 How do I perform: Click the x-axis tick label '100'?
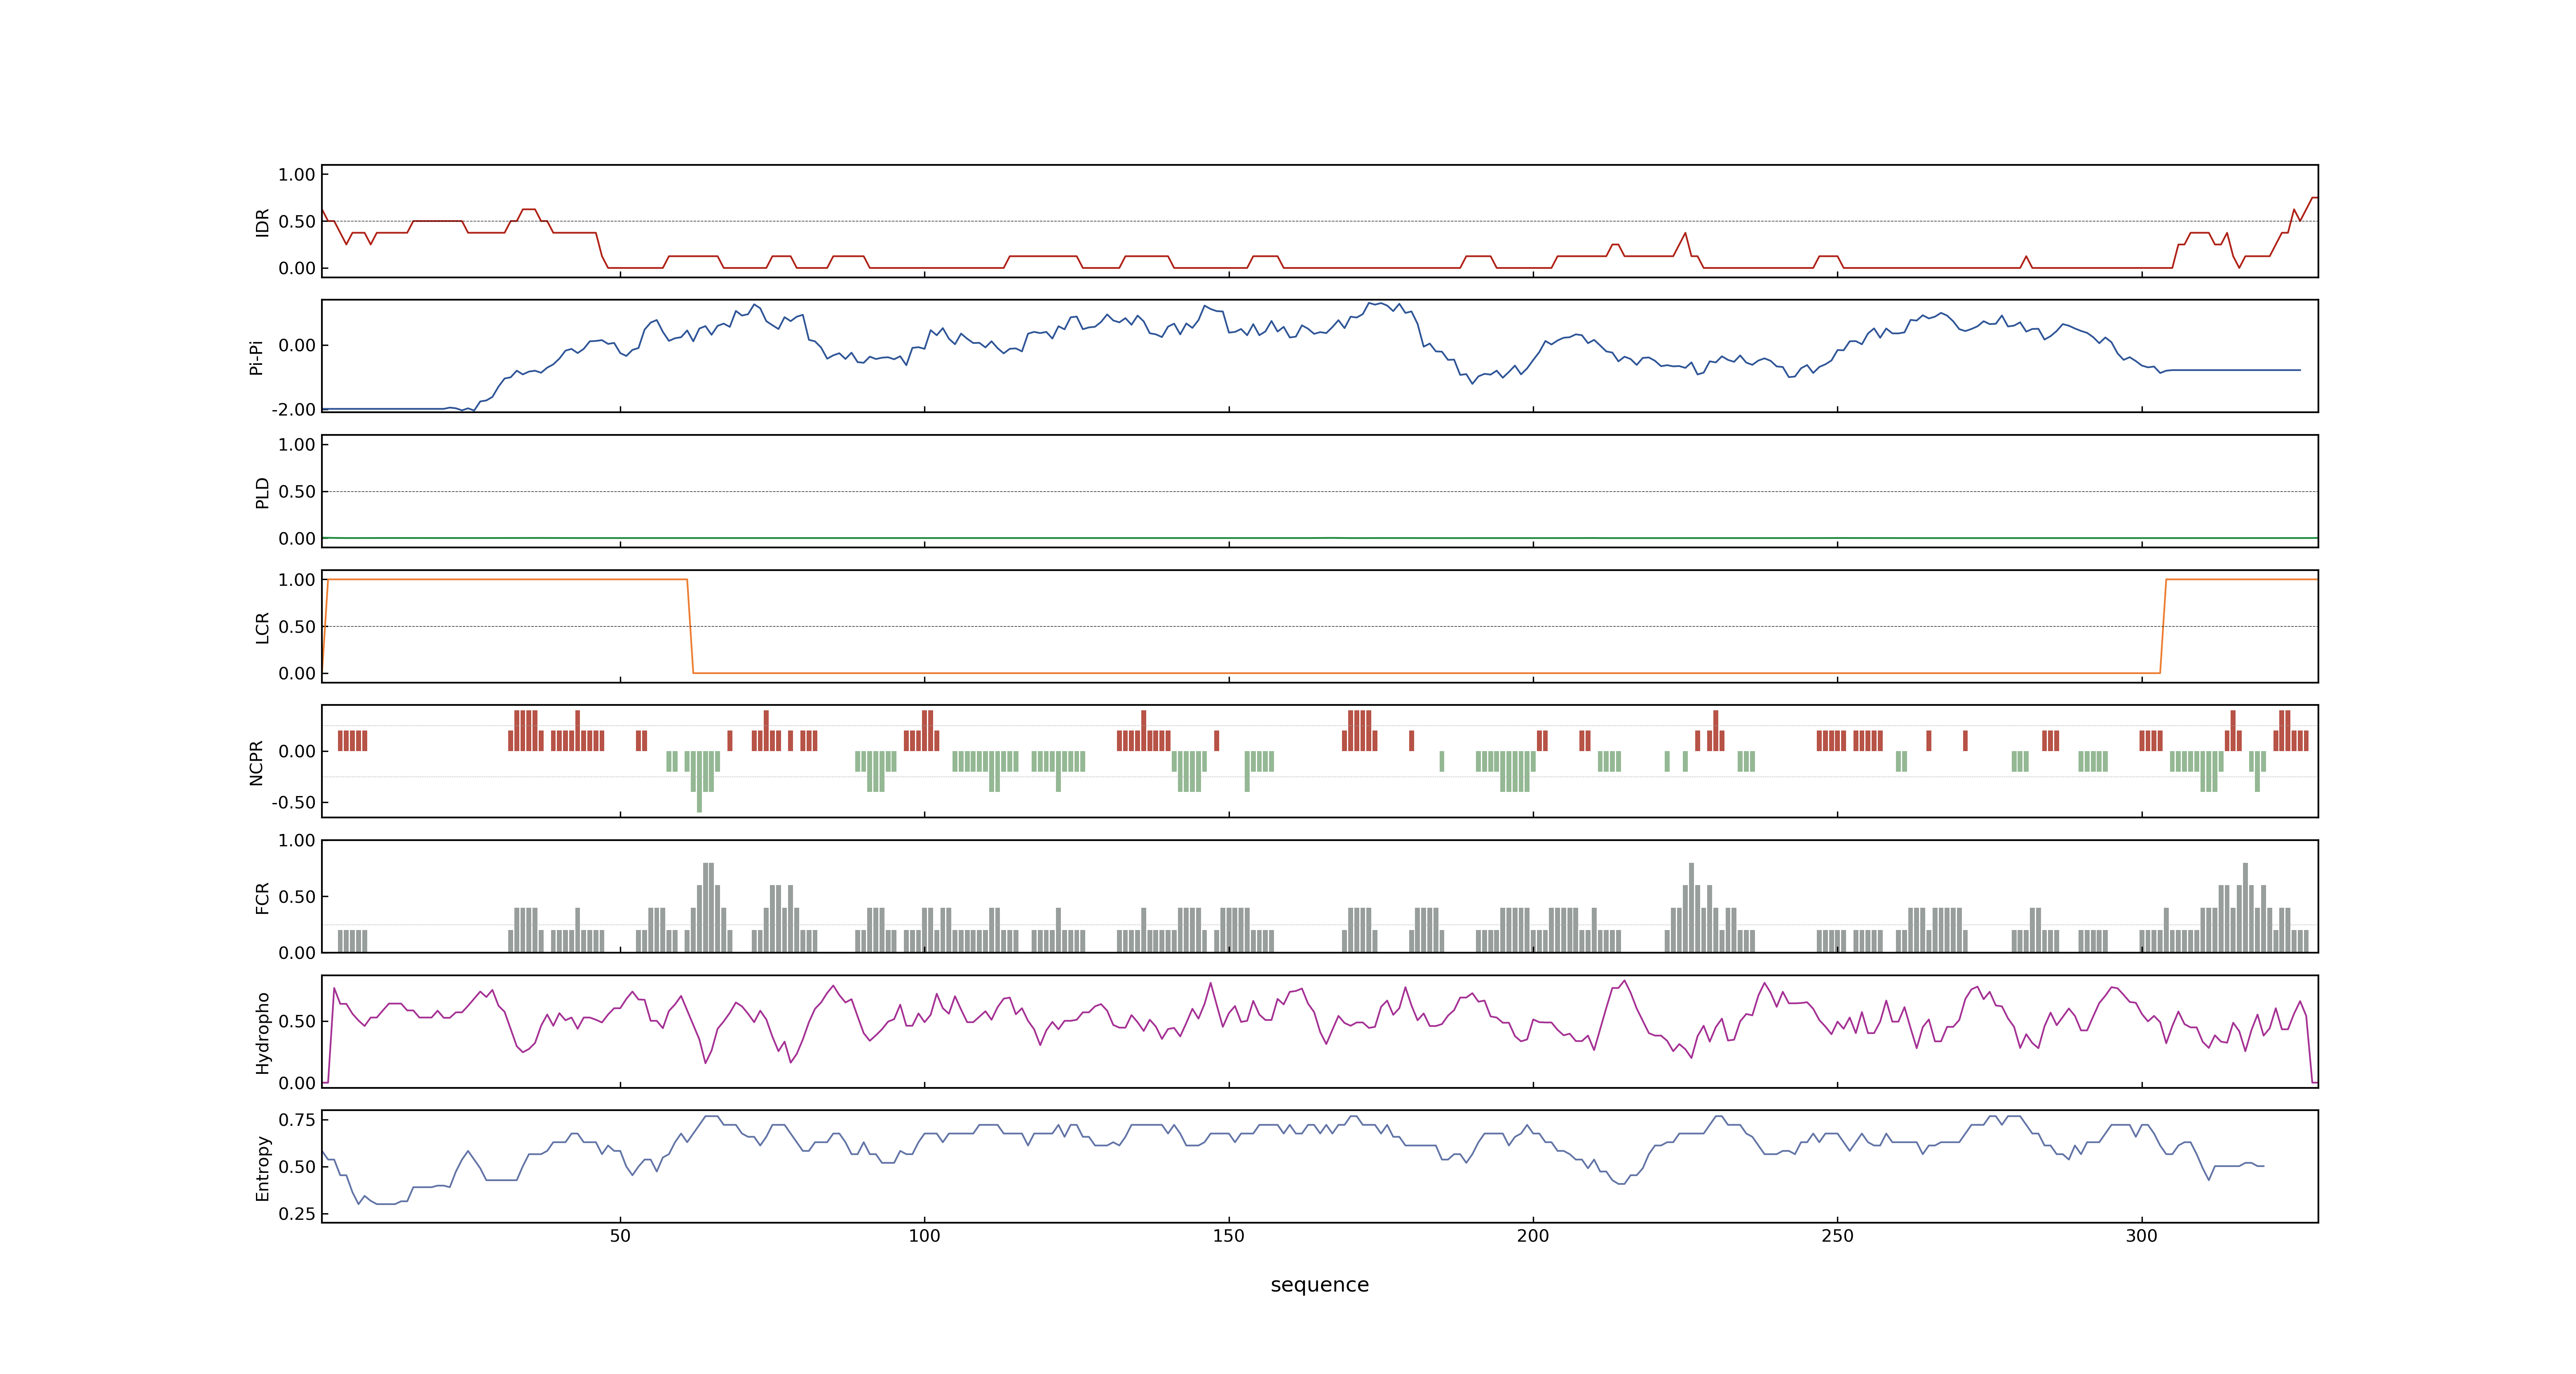pos(924,1236)
